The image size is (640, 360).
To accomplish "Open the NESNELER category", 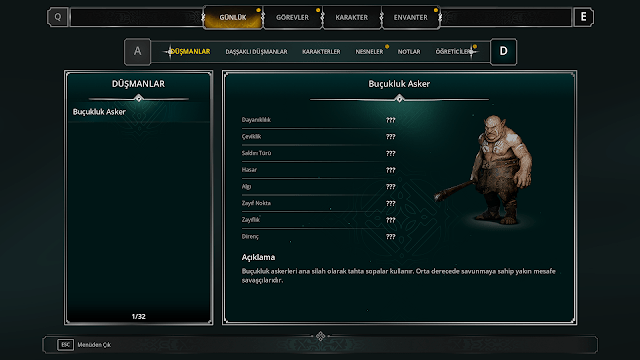I will [369, 52].
